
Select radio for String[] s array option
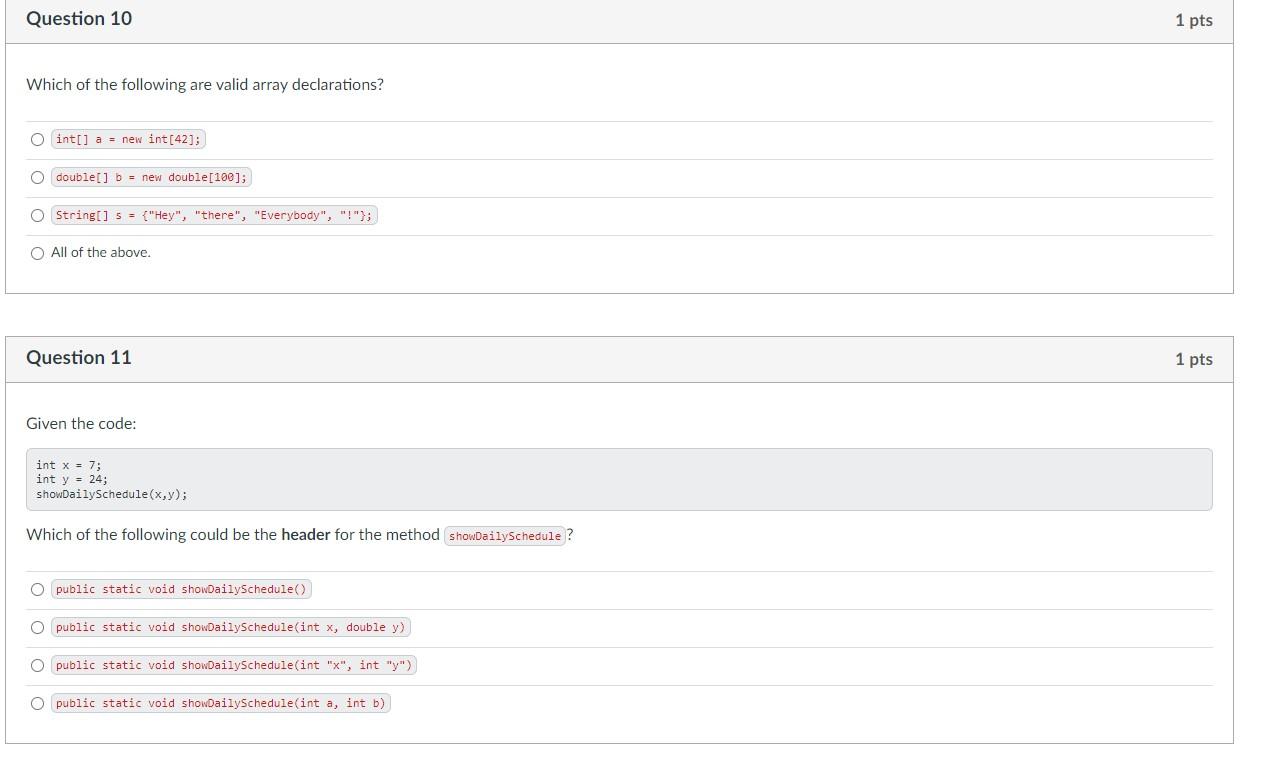pyautogui.click(x=37, y=215)
